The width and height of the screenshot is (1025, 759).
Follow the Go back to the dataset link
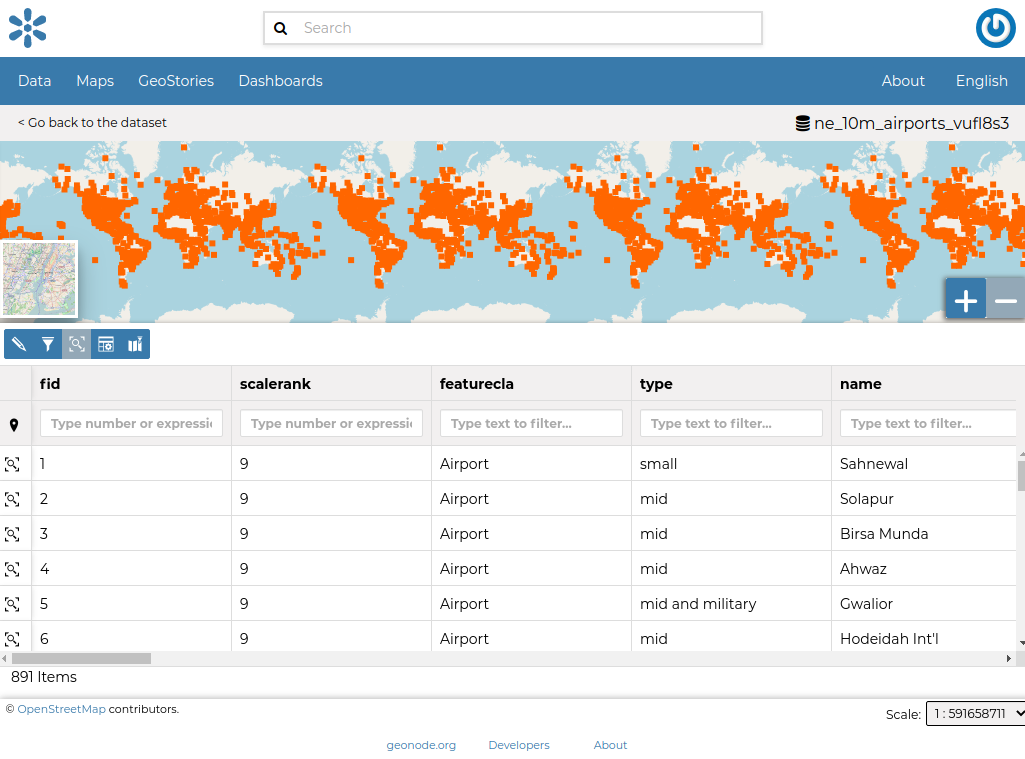coord(92,121)
